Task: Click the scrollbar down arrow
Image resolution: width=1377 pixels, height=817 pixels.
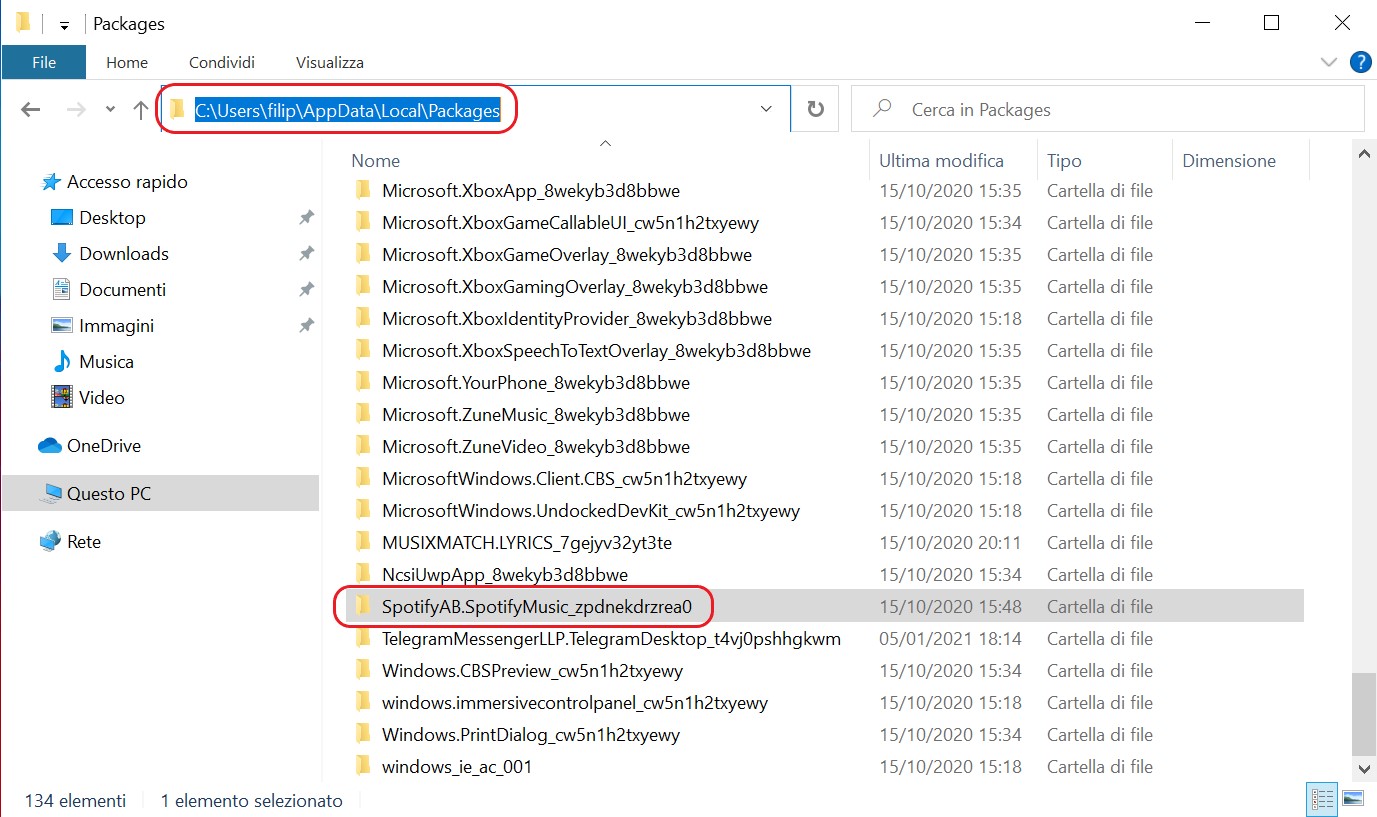Action: [x=1363, y=768]
